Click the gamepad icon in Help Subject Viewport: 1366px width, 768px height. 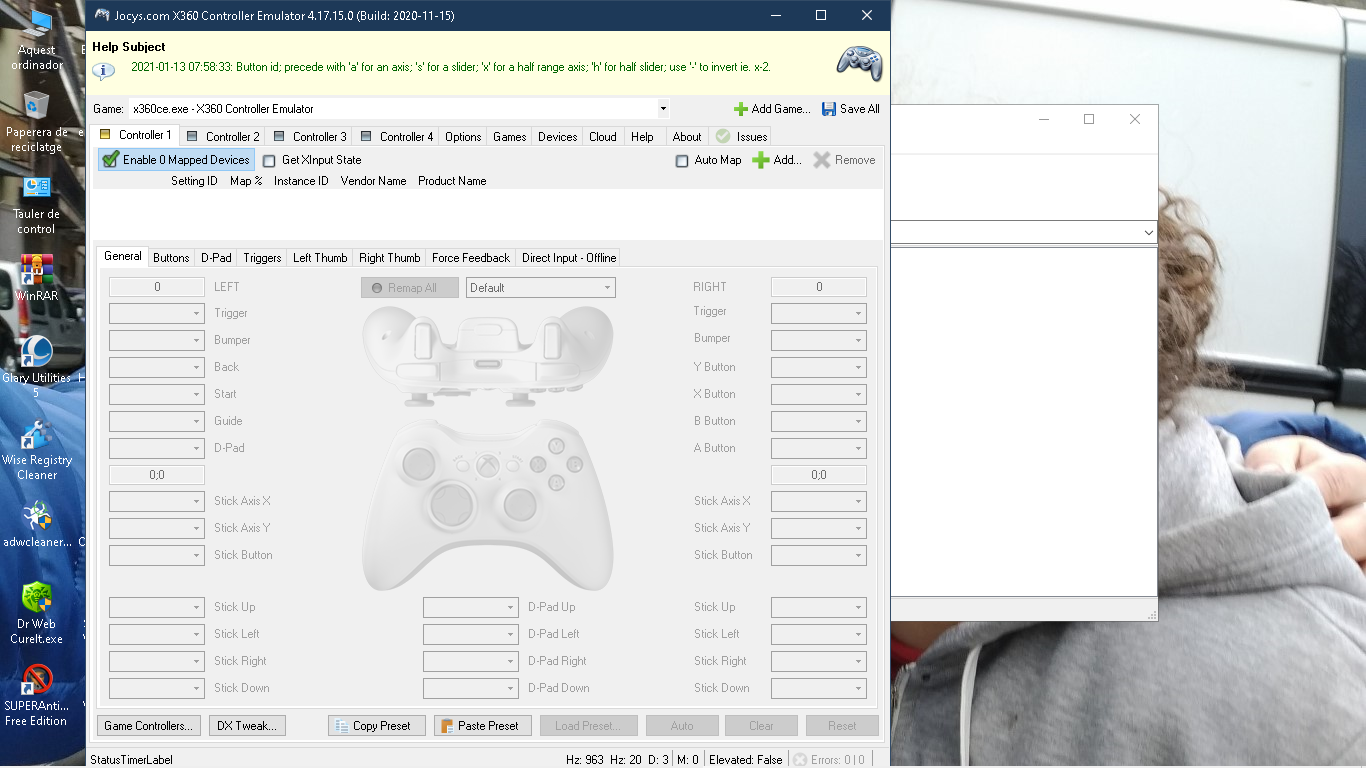pos(859,63)
